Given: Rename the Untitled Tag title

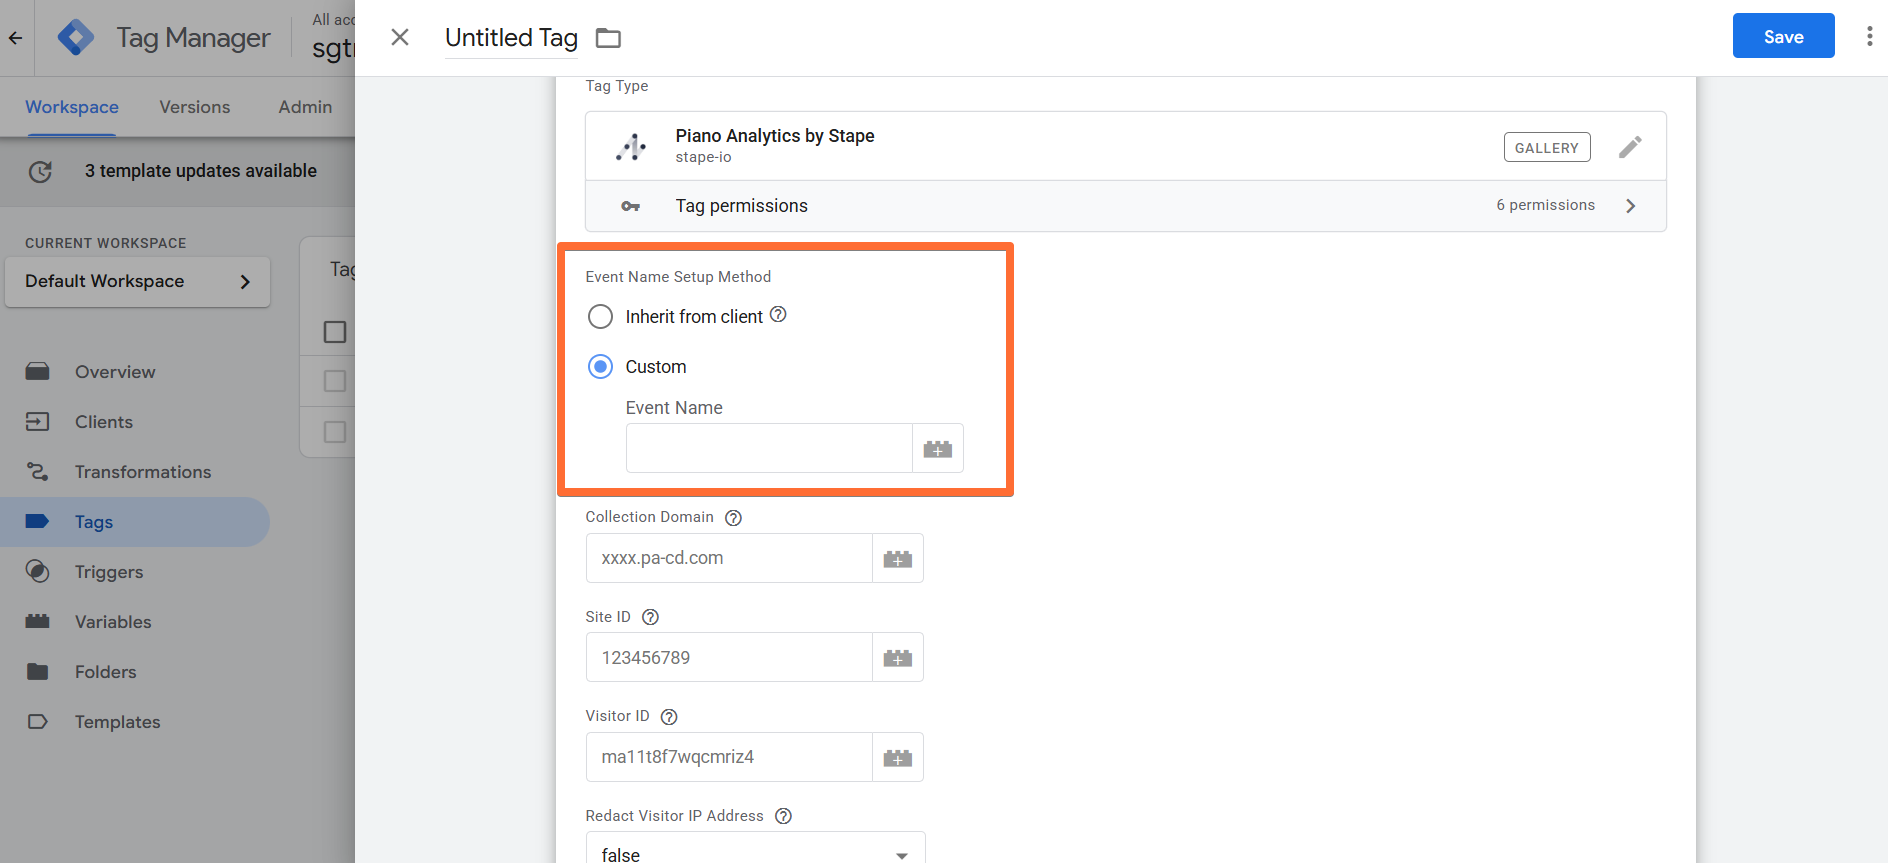Looking at the screenshot, I should pos(511,37).
